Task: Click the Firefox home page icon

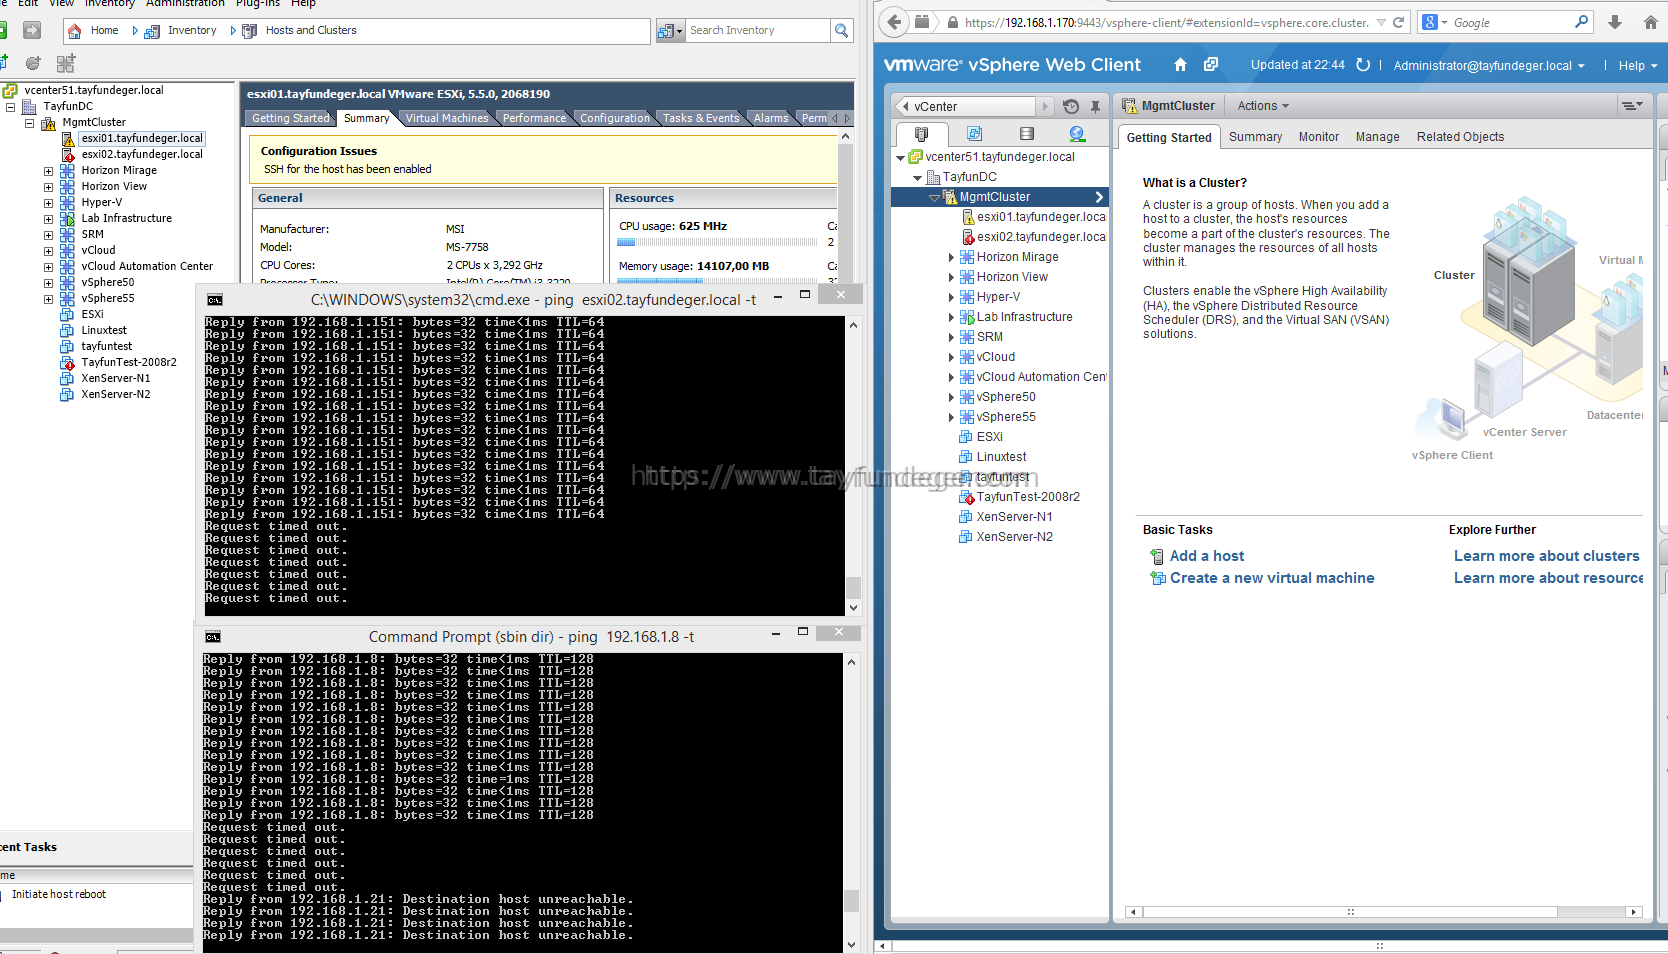Action: [x=1650, y=22]
